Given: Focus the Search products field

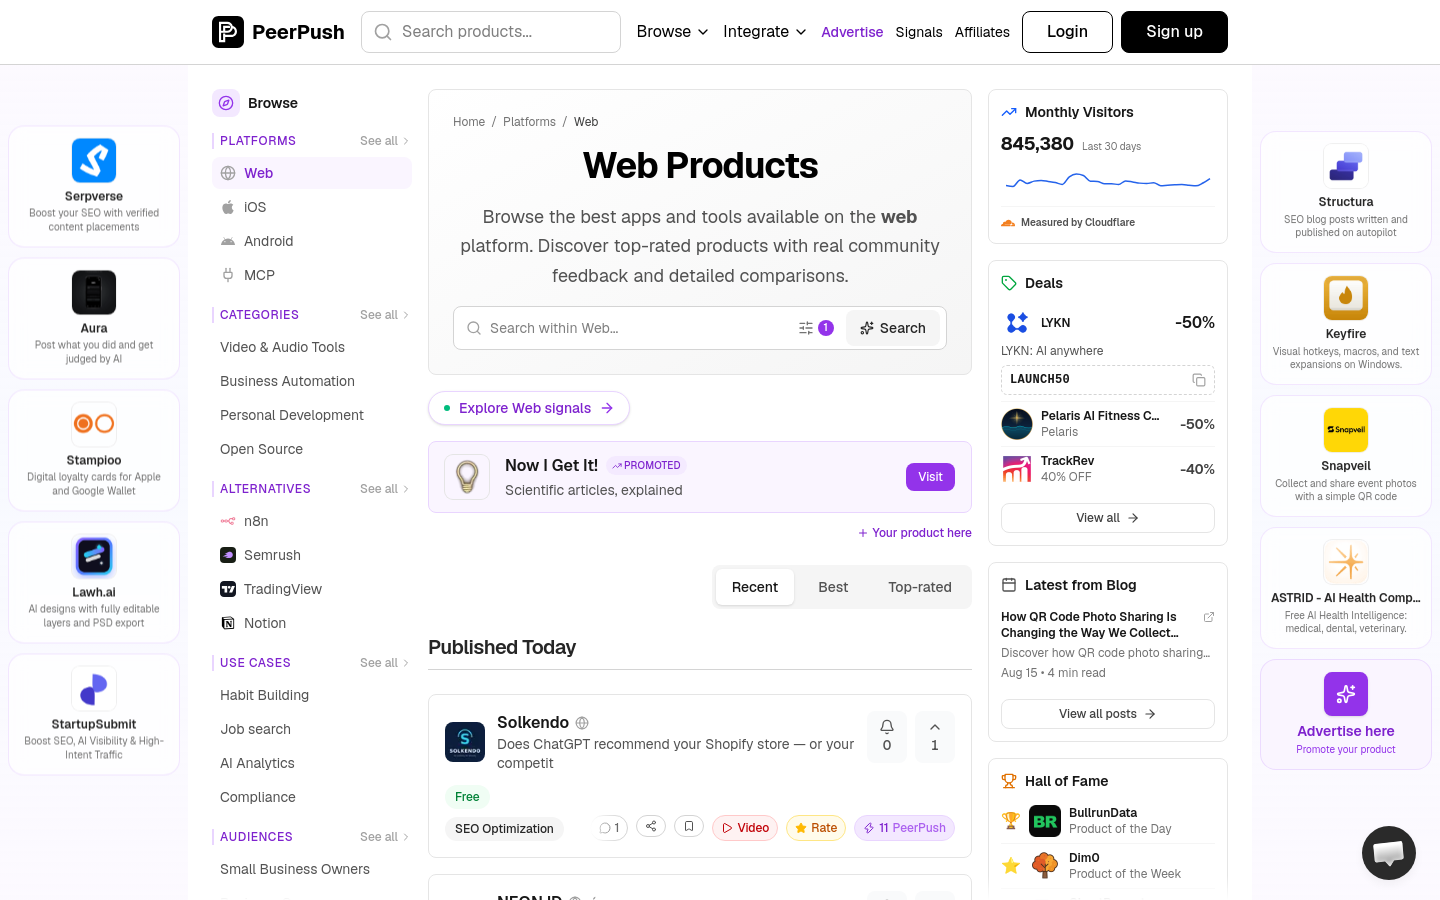Looking at the screenshot, I should click(x=491, y=32).
